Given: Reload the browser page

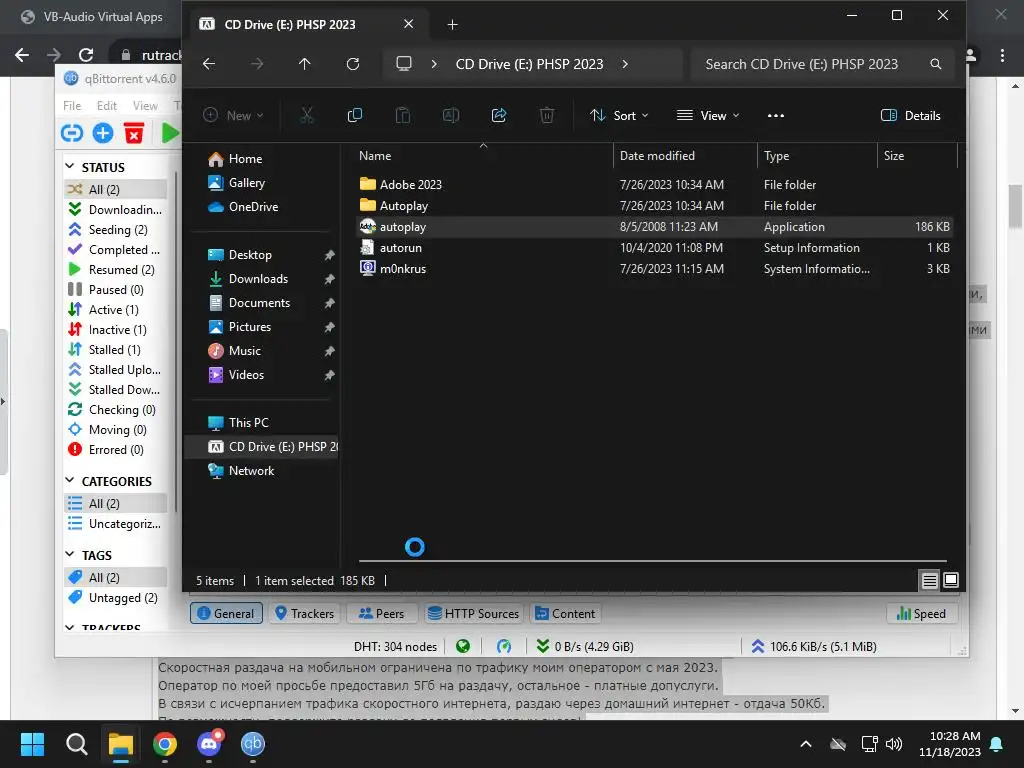Looking at the screenshot, I should coord(86,55).
